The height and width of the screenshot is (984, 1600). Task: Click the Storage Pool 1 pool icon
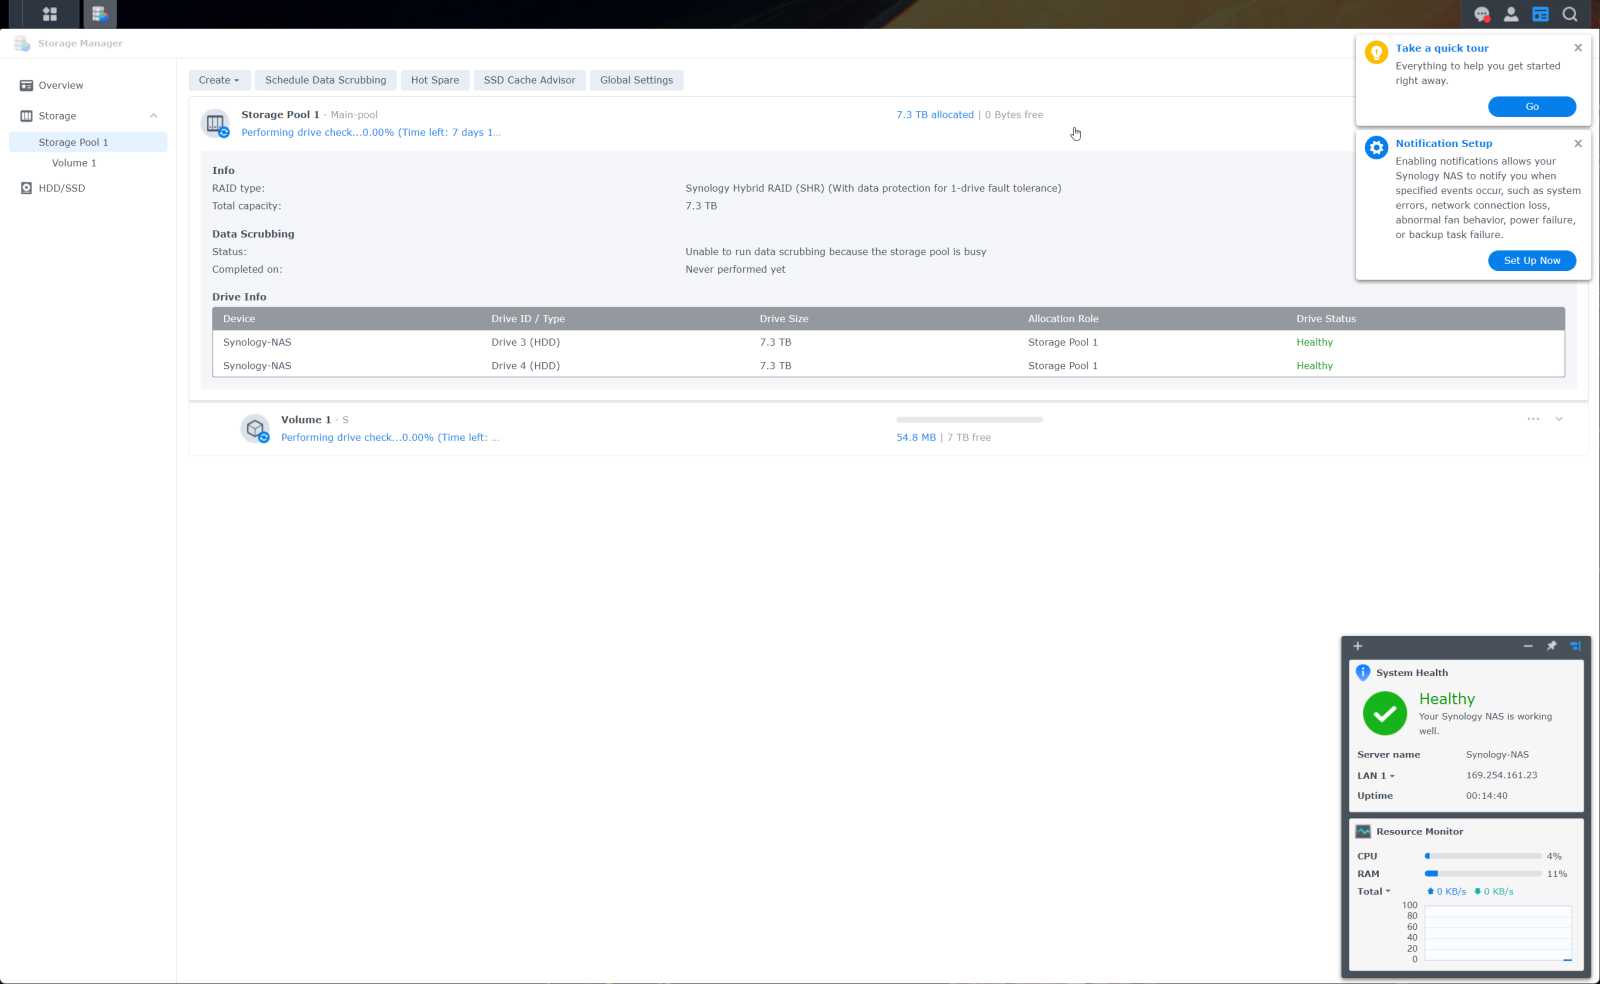click(215, 124)
